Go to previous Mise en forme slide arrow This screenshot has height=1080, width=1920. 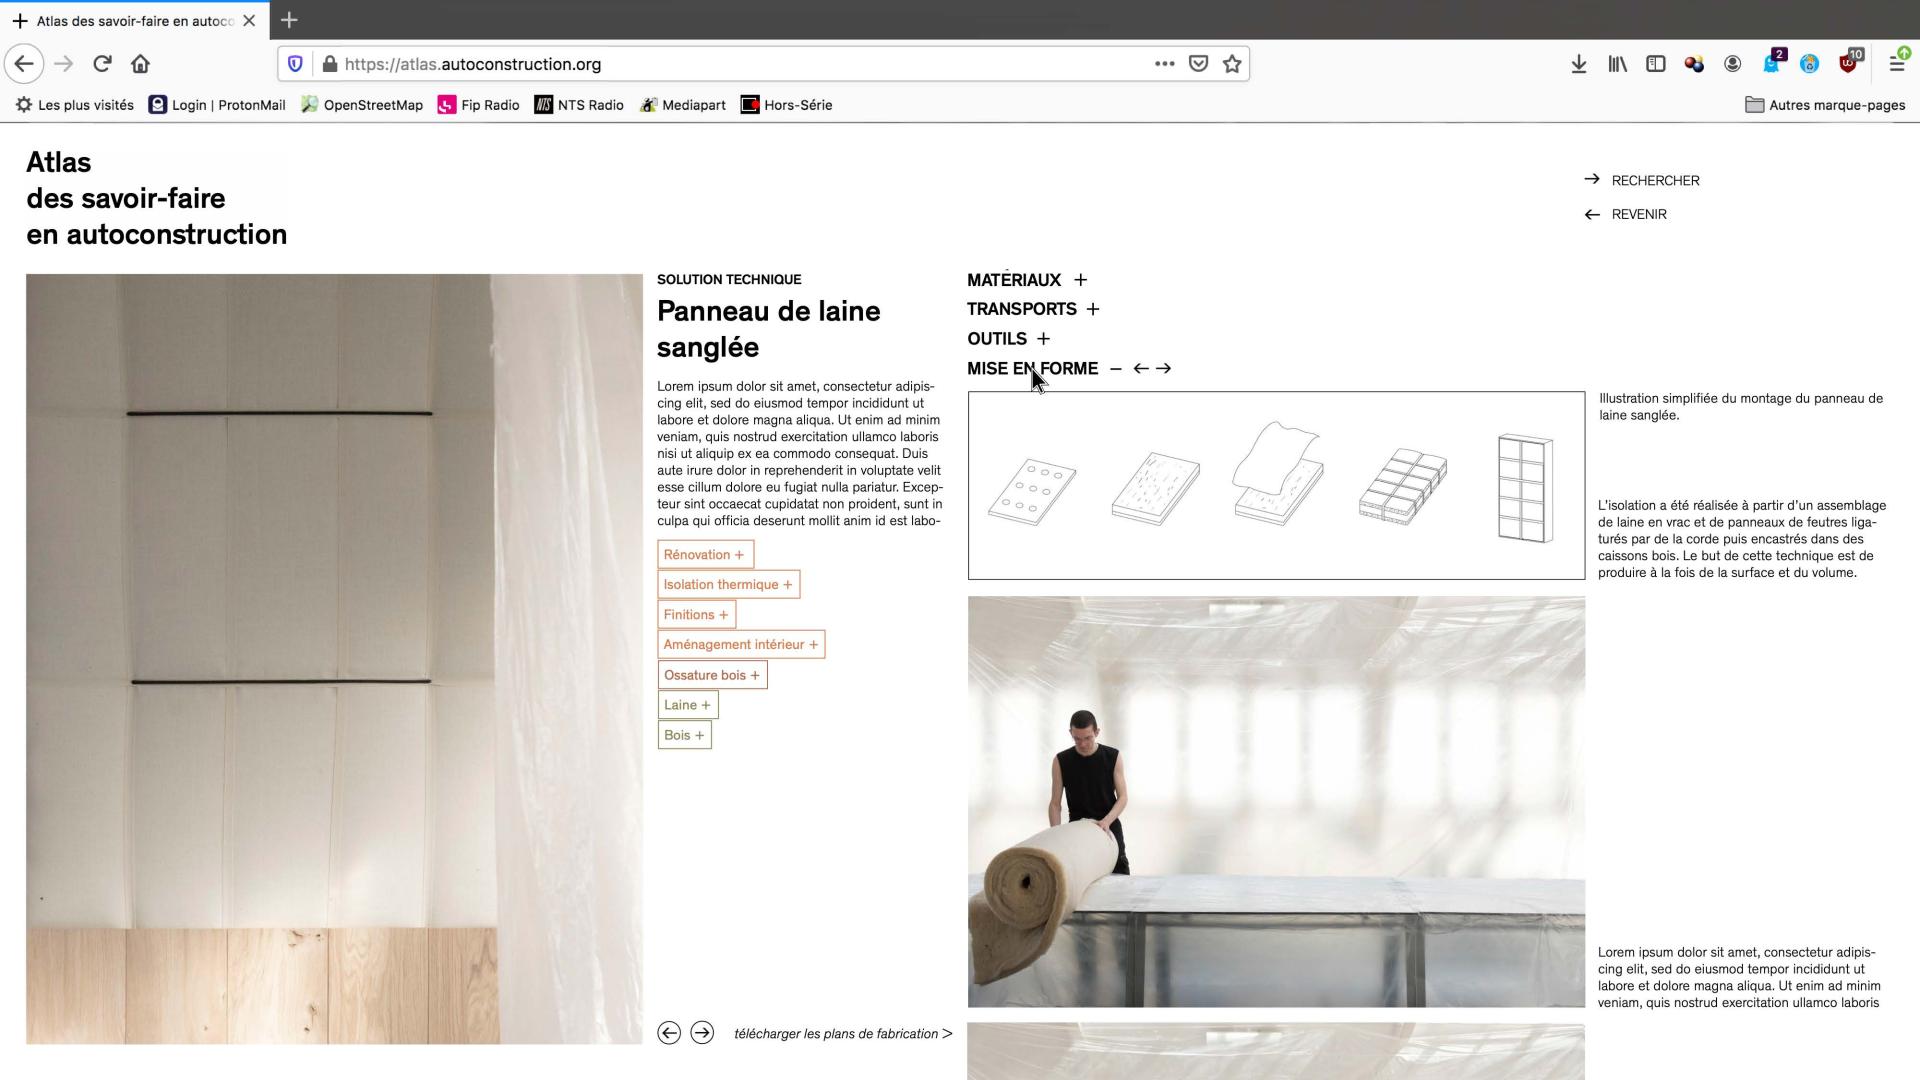point(1141,368)
